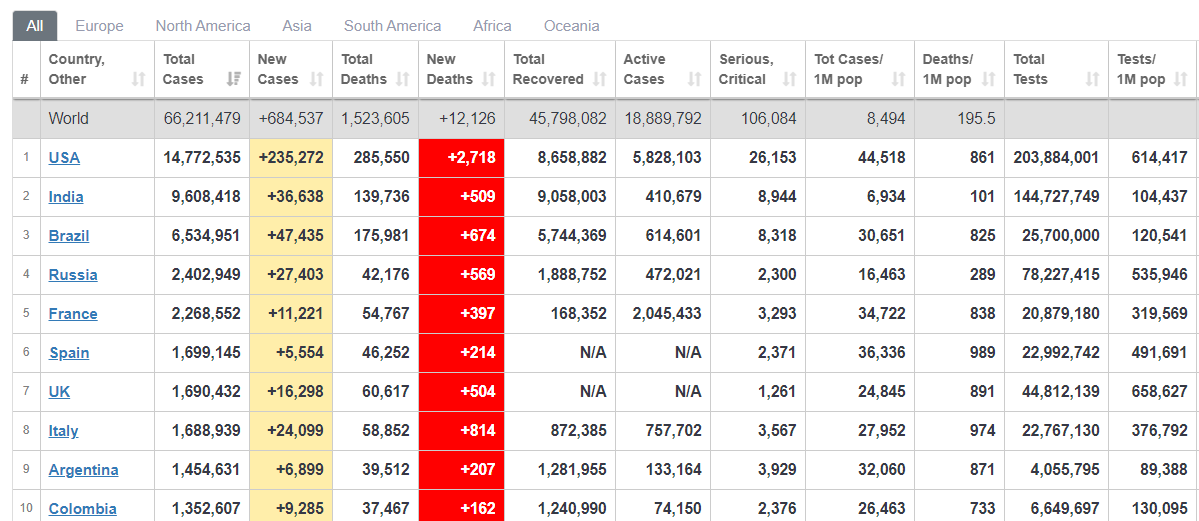Click World total recovered 45,798,082
This screenshot has width=1199, height=521.
(567, 119)
